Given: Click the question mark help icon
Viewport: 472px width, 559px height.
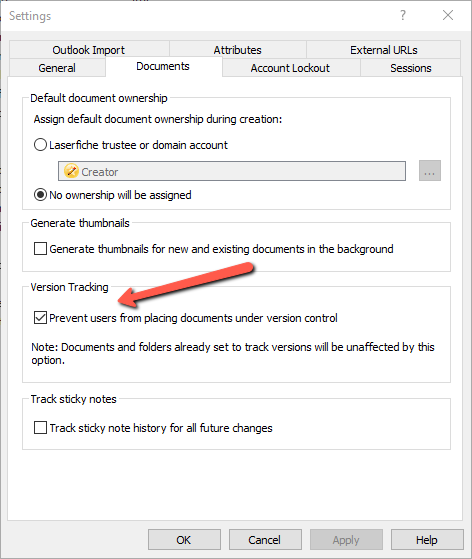Looking at the screenshot, I should click(403, 15).
